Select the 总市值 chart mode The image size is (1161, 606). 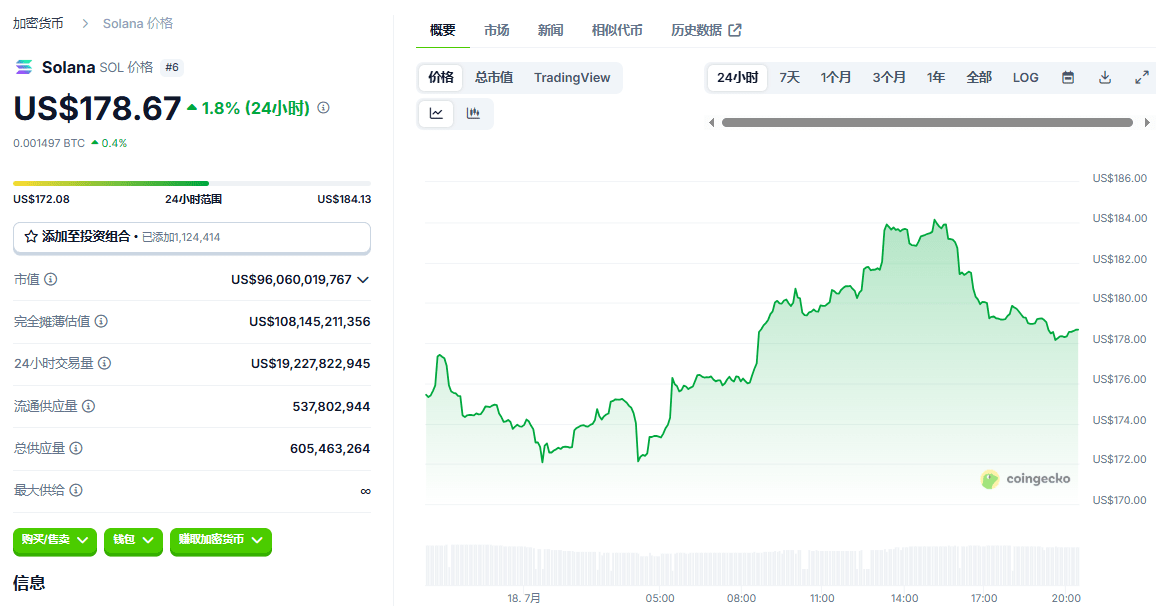click(x=494, y=78)
